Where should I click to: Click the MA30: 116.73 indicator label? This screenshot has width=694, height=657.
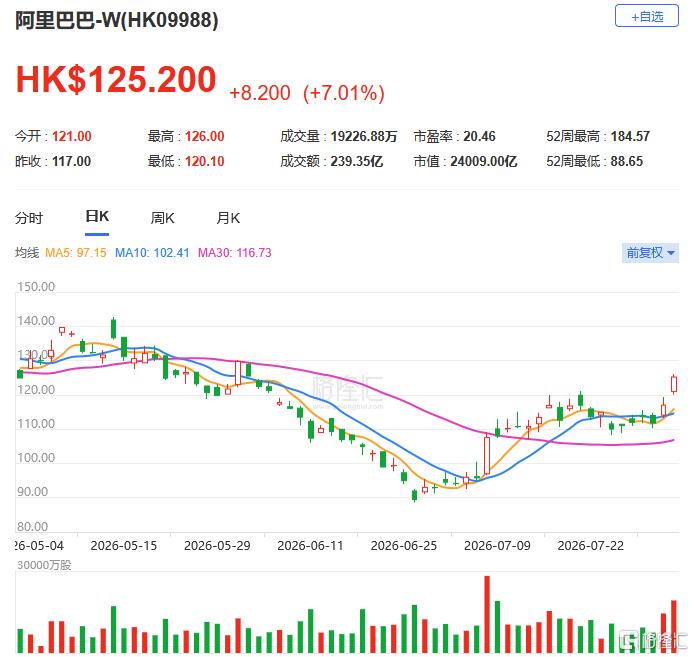(235, 253)
